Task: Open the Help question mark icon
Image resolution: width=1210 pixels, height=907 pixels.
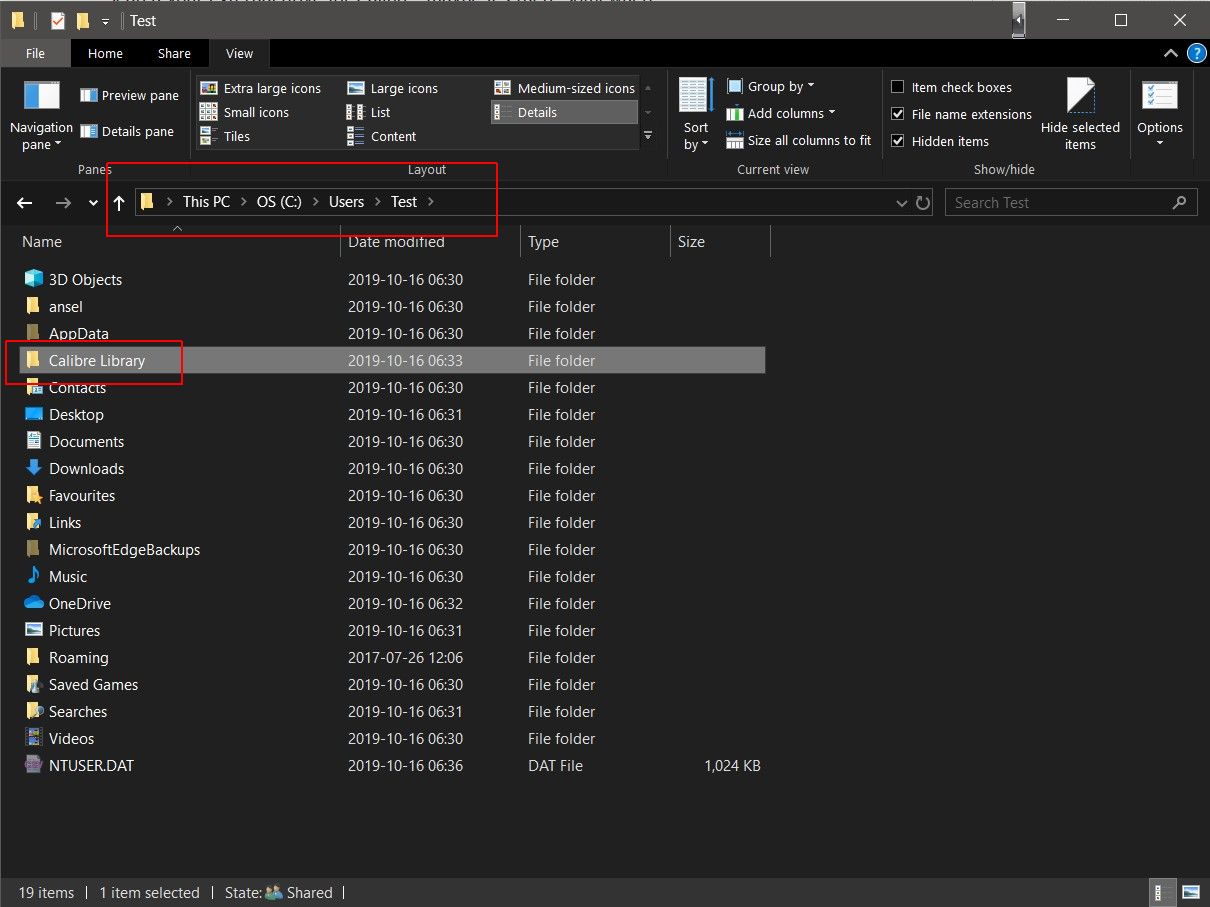Action: 1195,53
